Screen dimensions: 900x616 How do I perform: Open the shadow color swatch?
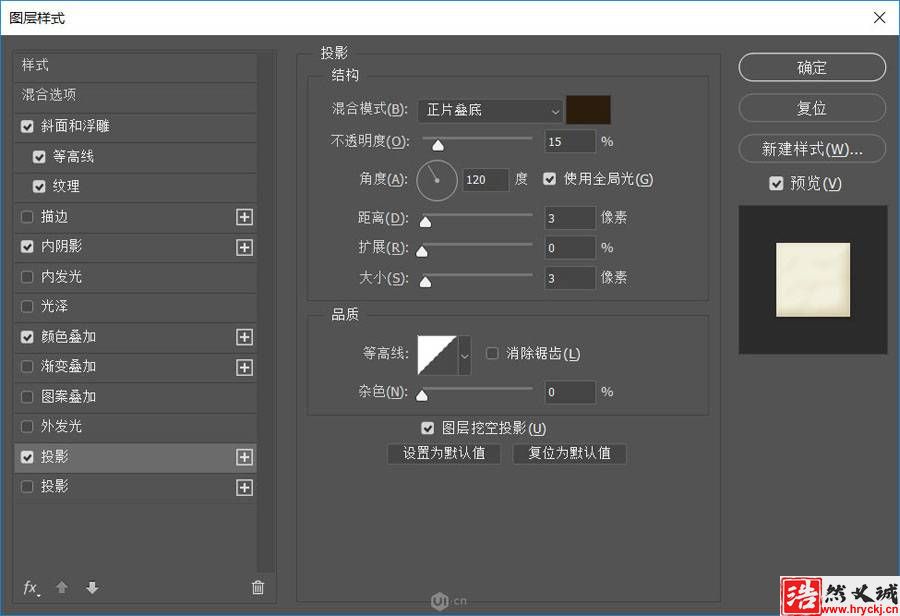588,110
